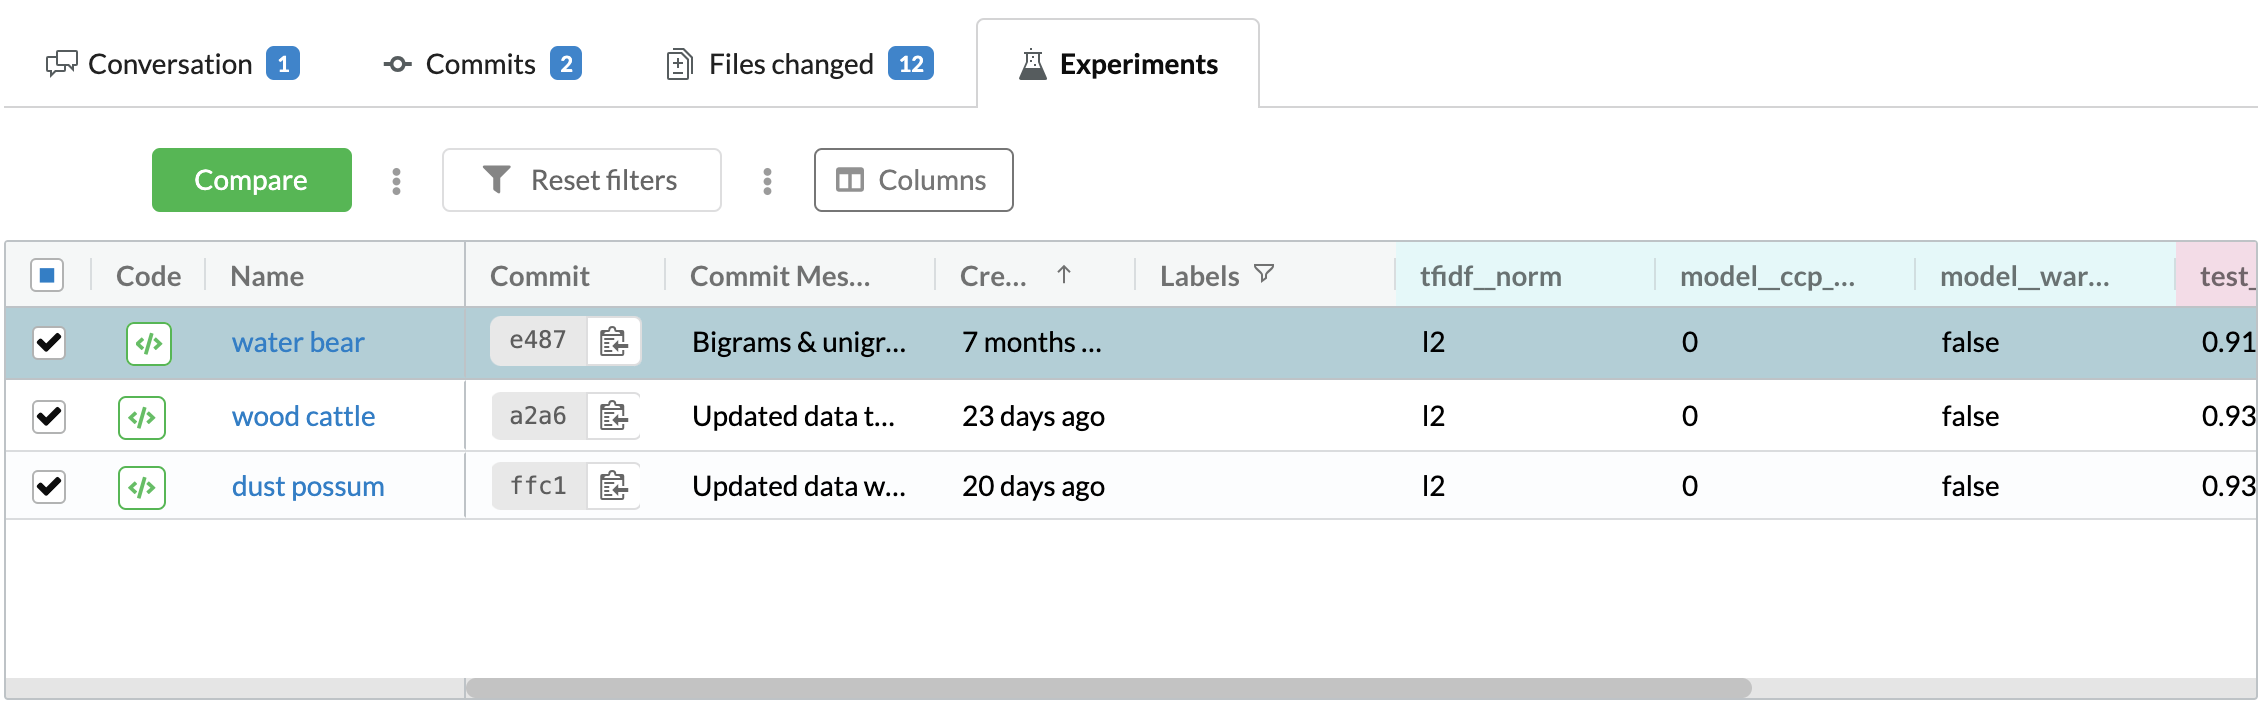
Task: Copy commit hash e487 via clipboard icon
Action: [x=613, y=342]
